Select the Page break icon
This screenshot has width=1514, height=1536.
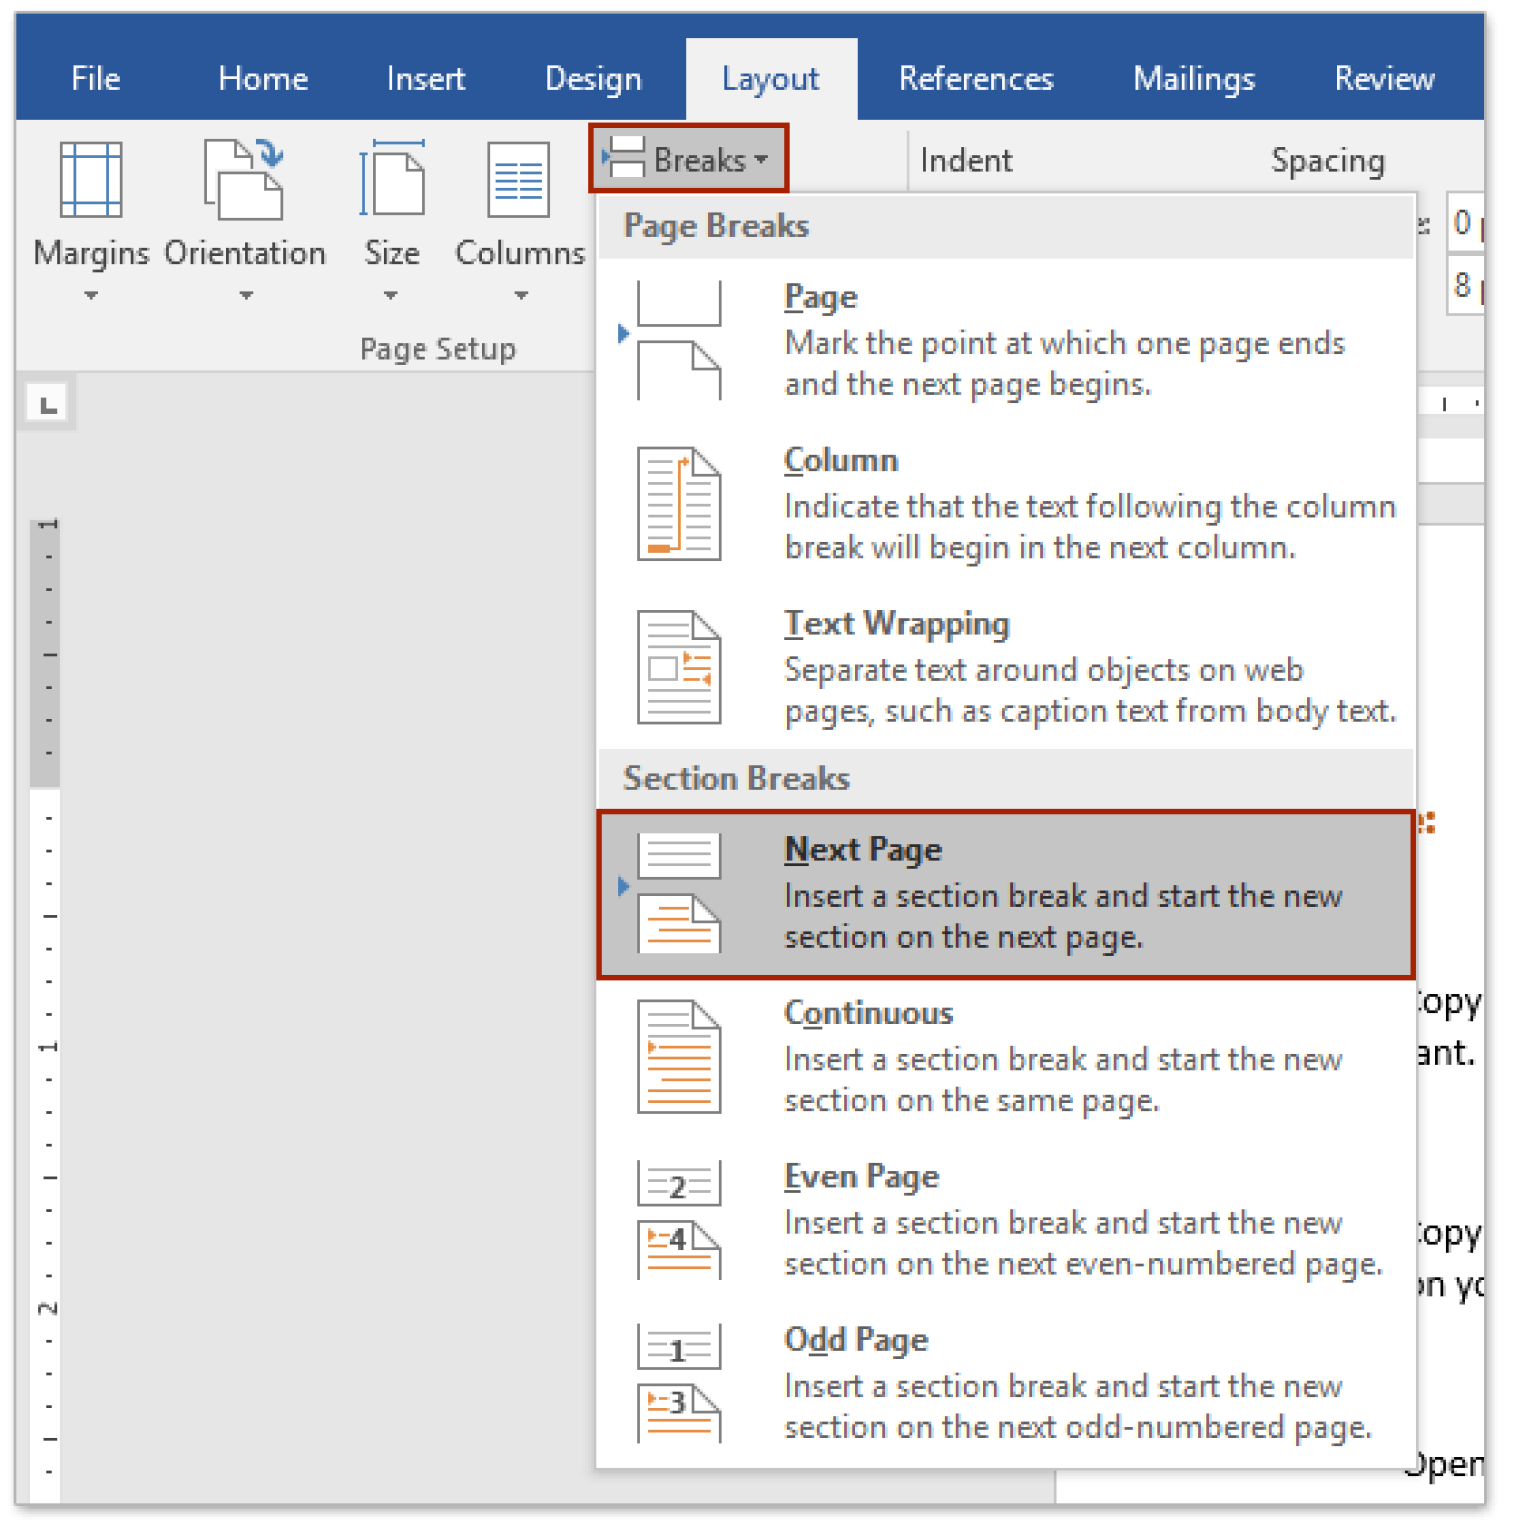[679, 338]
